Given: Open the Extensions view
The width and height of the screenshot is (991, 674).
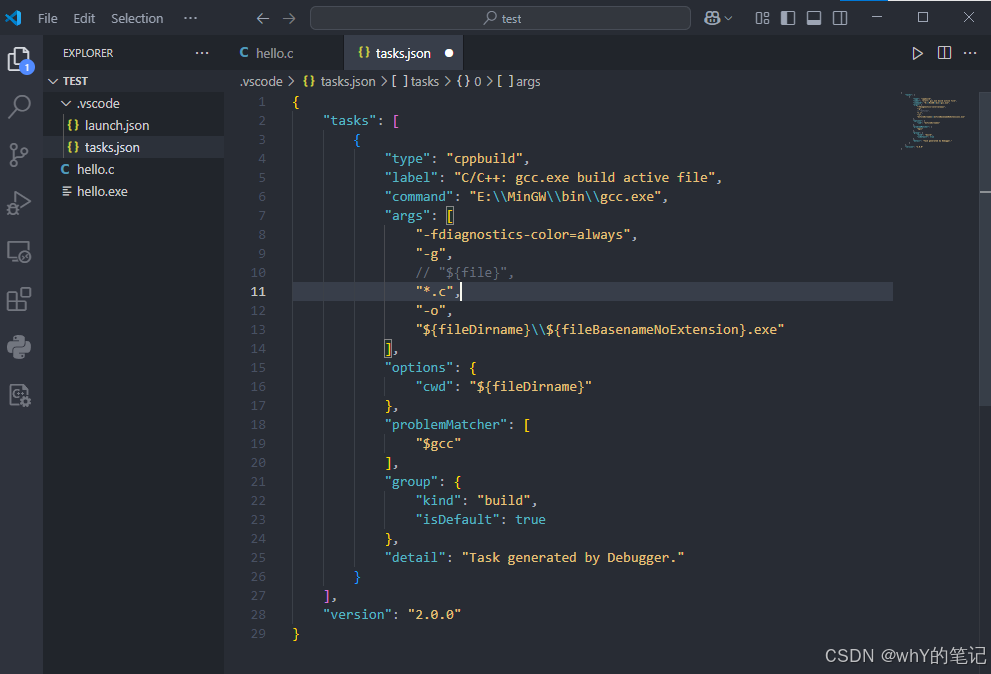Looking at the screenshot, I should (x=19, y=299).
